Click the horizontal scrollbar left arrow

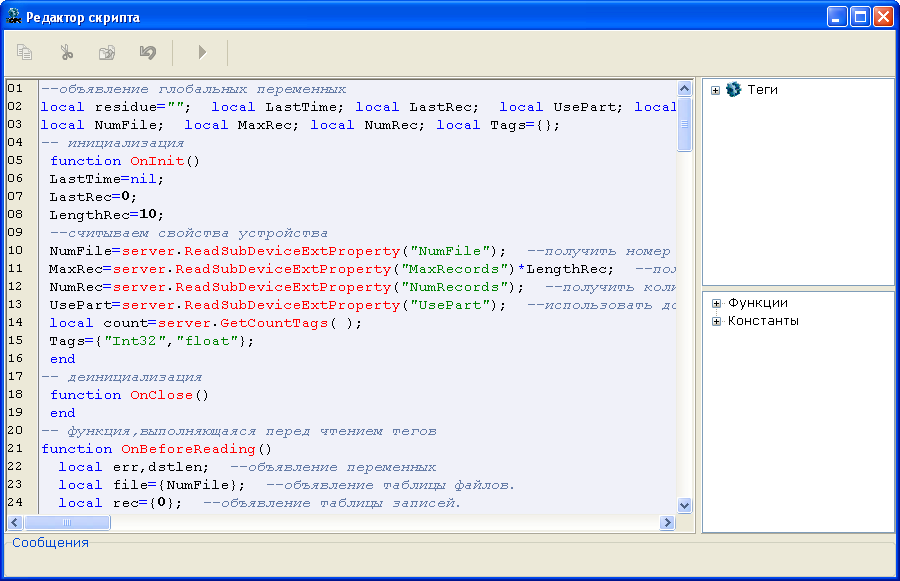[x=15, y=523]
